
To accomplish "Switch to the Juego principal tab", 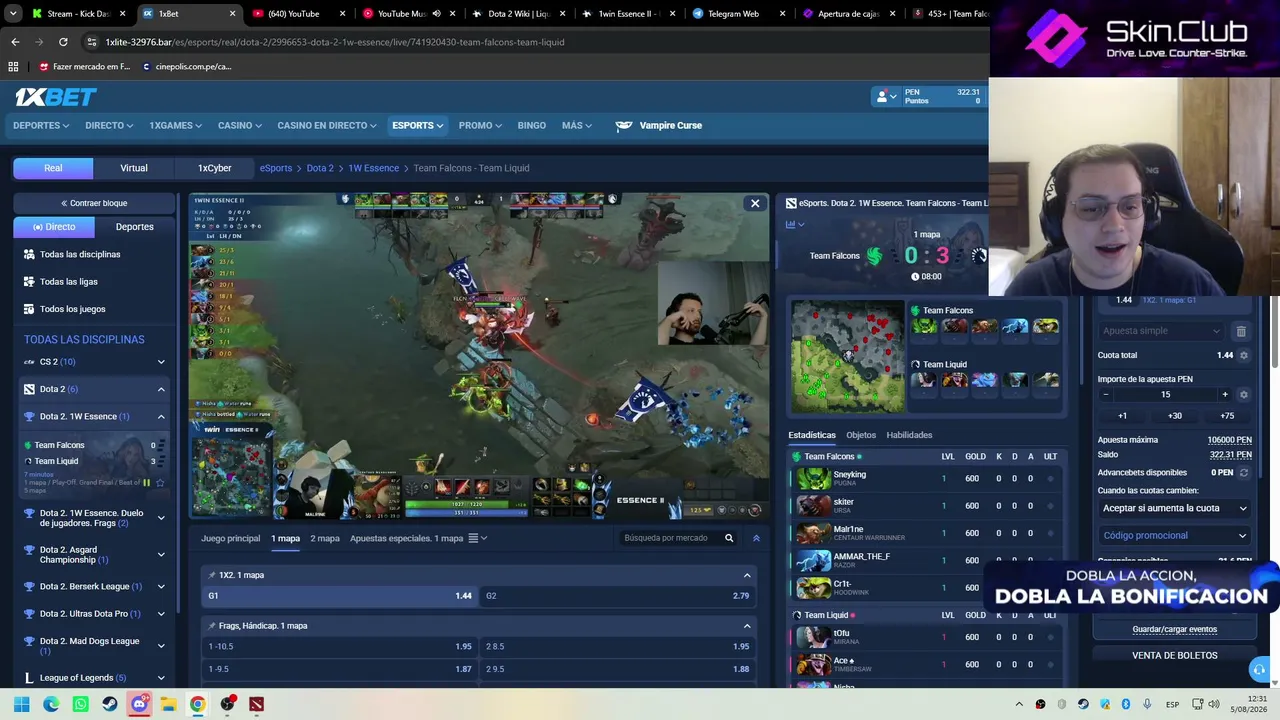I will click(230, 538).
